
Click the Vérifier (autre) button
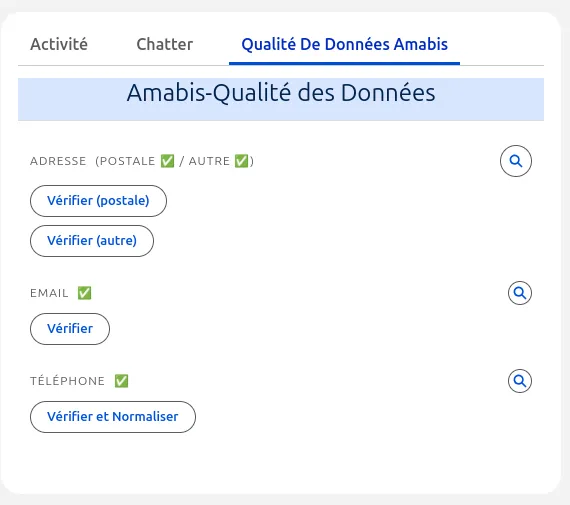(x=92, y=241)
